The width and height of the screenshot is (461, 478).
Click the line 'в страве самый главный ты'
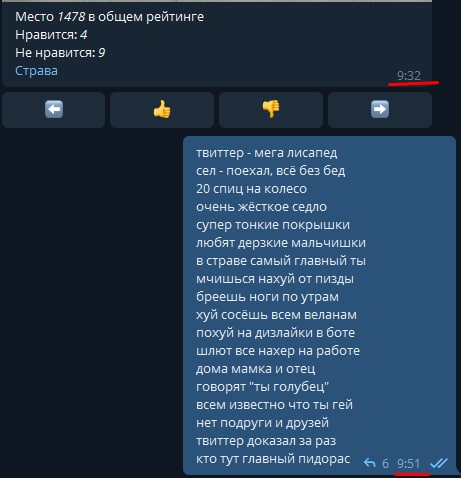pos(281,261)
